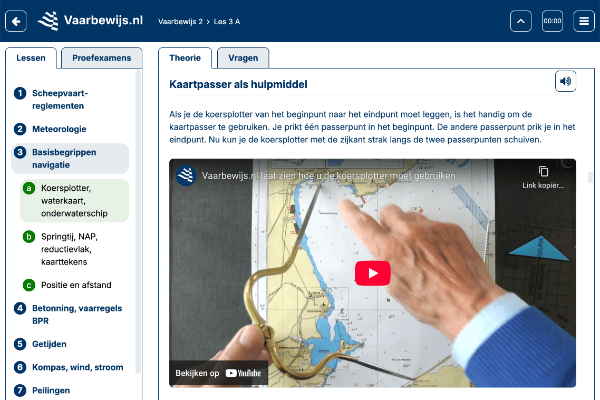Click green 'b' circle icon

click(29, 237)
